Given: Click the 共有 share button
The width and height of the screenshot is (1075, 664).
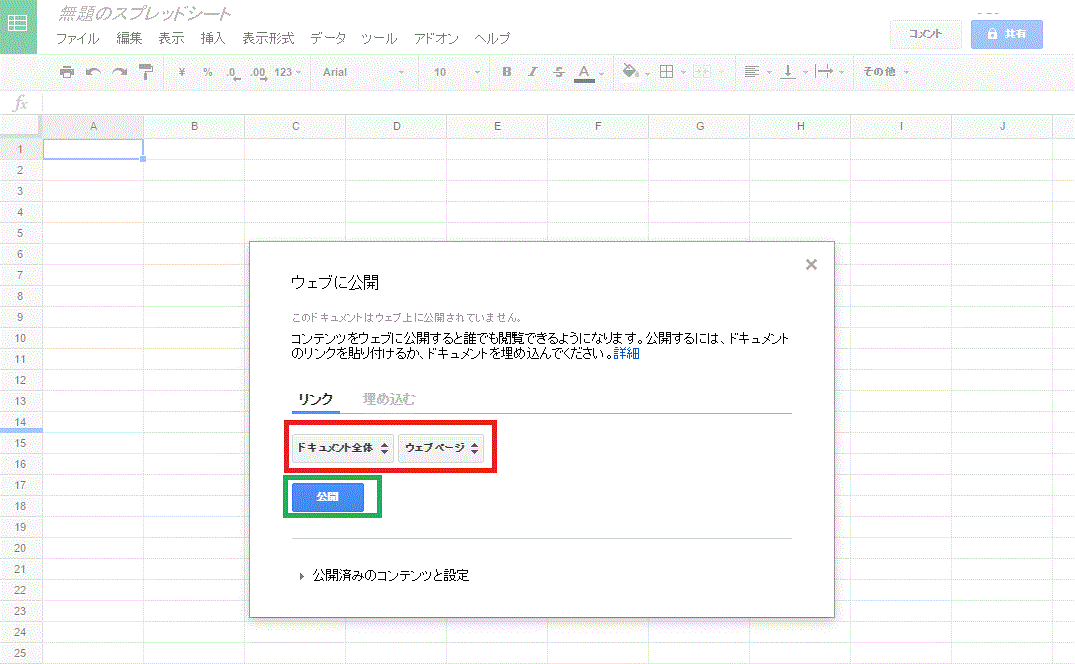Looking at the screenshot, I should coord(1006,34).
